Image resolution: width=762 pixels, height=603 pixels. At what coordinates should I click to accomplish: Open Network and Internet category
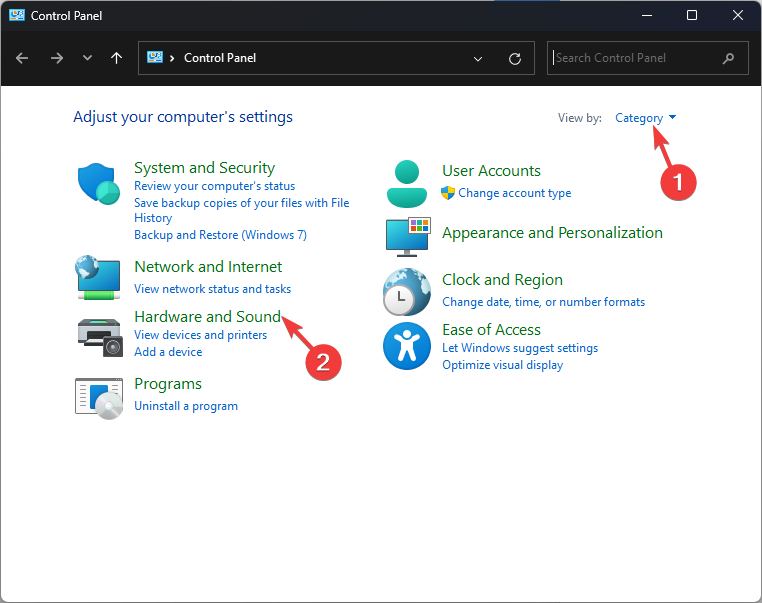click(208, 267)
